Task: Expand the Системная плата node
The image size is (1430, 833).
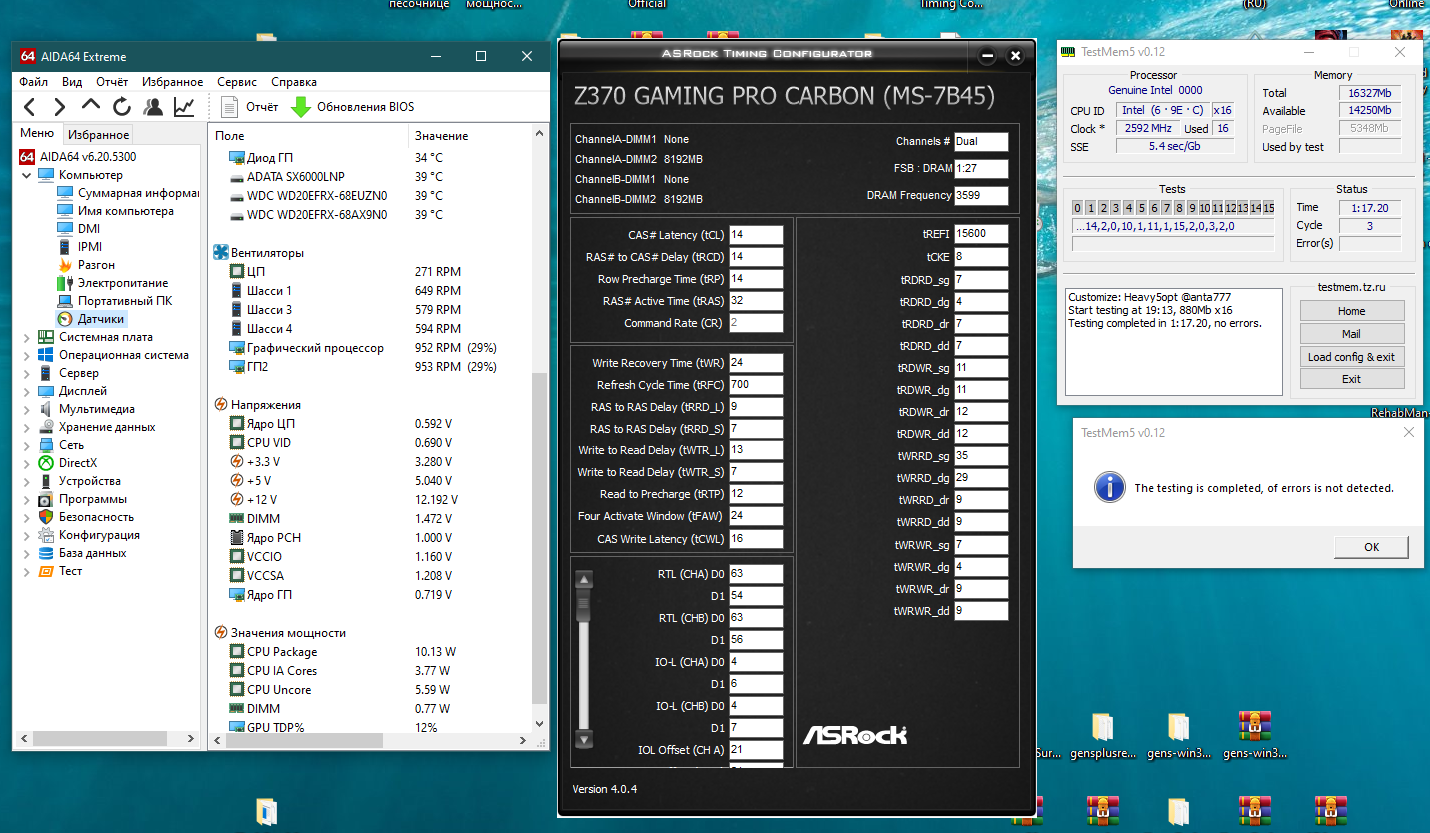Action: 27,337
